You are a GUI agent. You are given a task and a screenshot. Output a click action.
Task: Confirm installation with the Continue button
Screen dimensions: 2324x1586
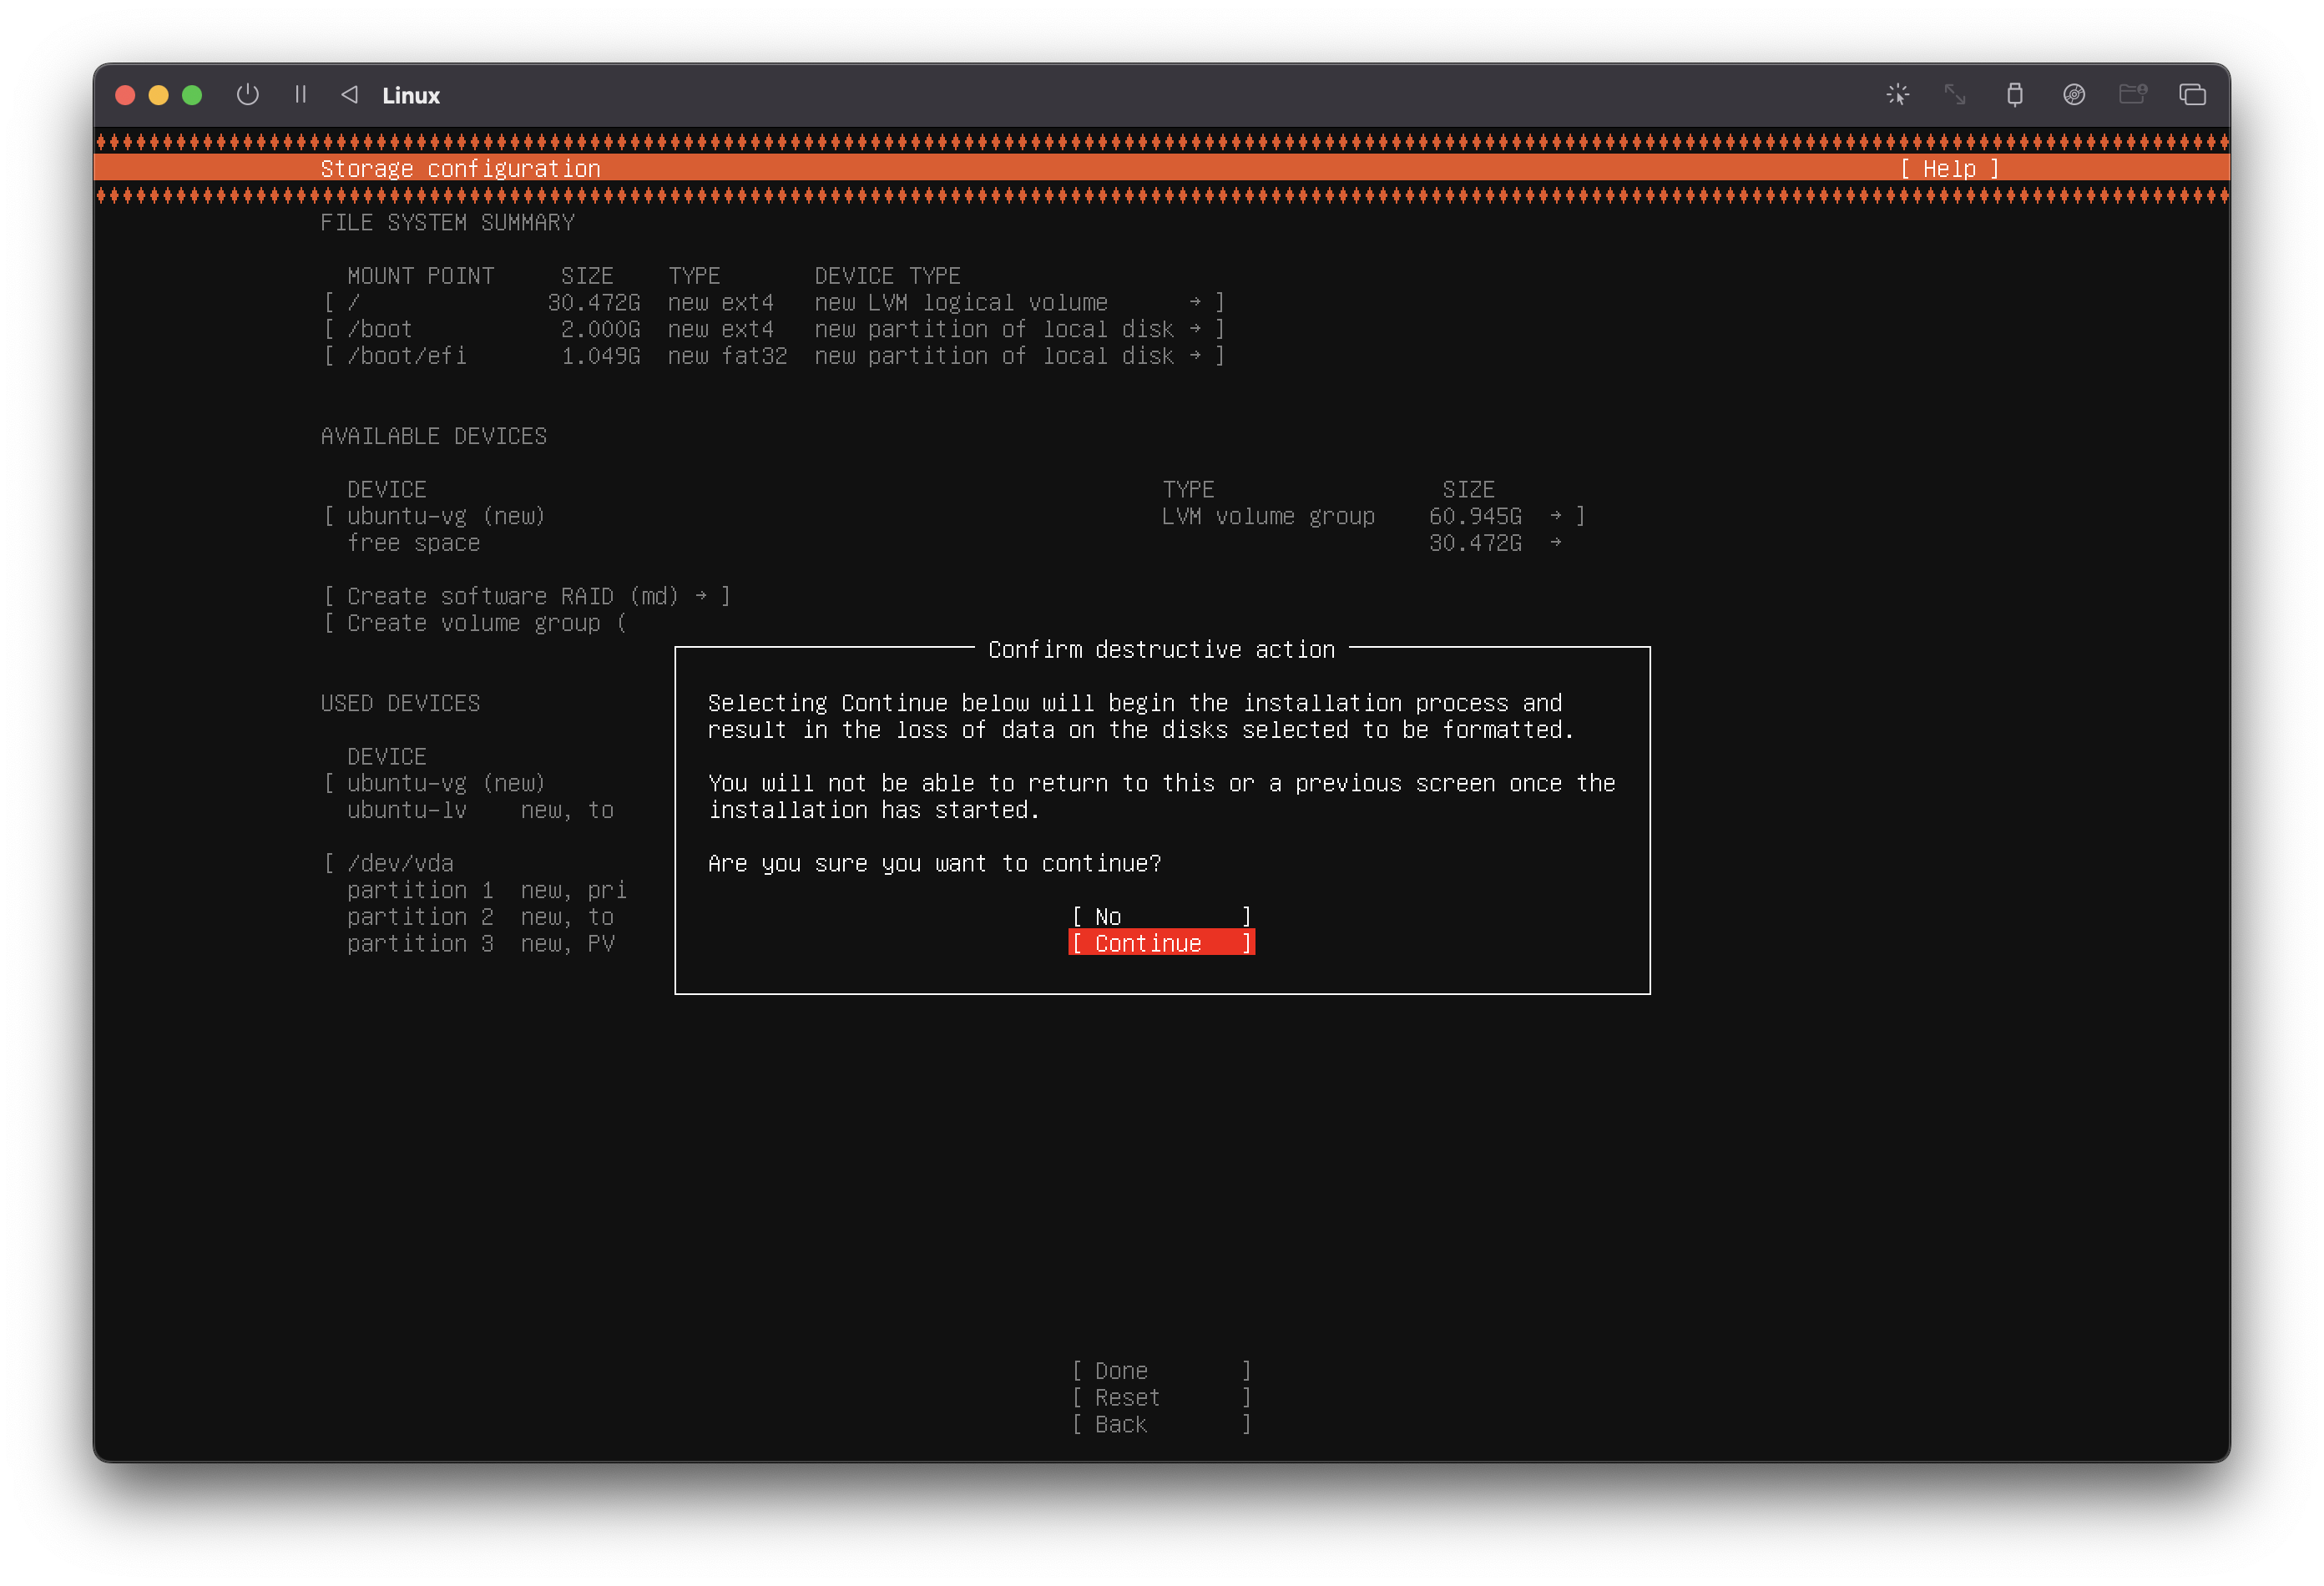[x=1160, y=943]
